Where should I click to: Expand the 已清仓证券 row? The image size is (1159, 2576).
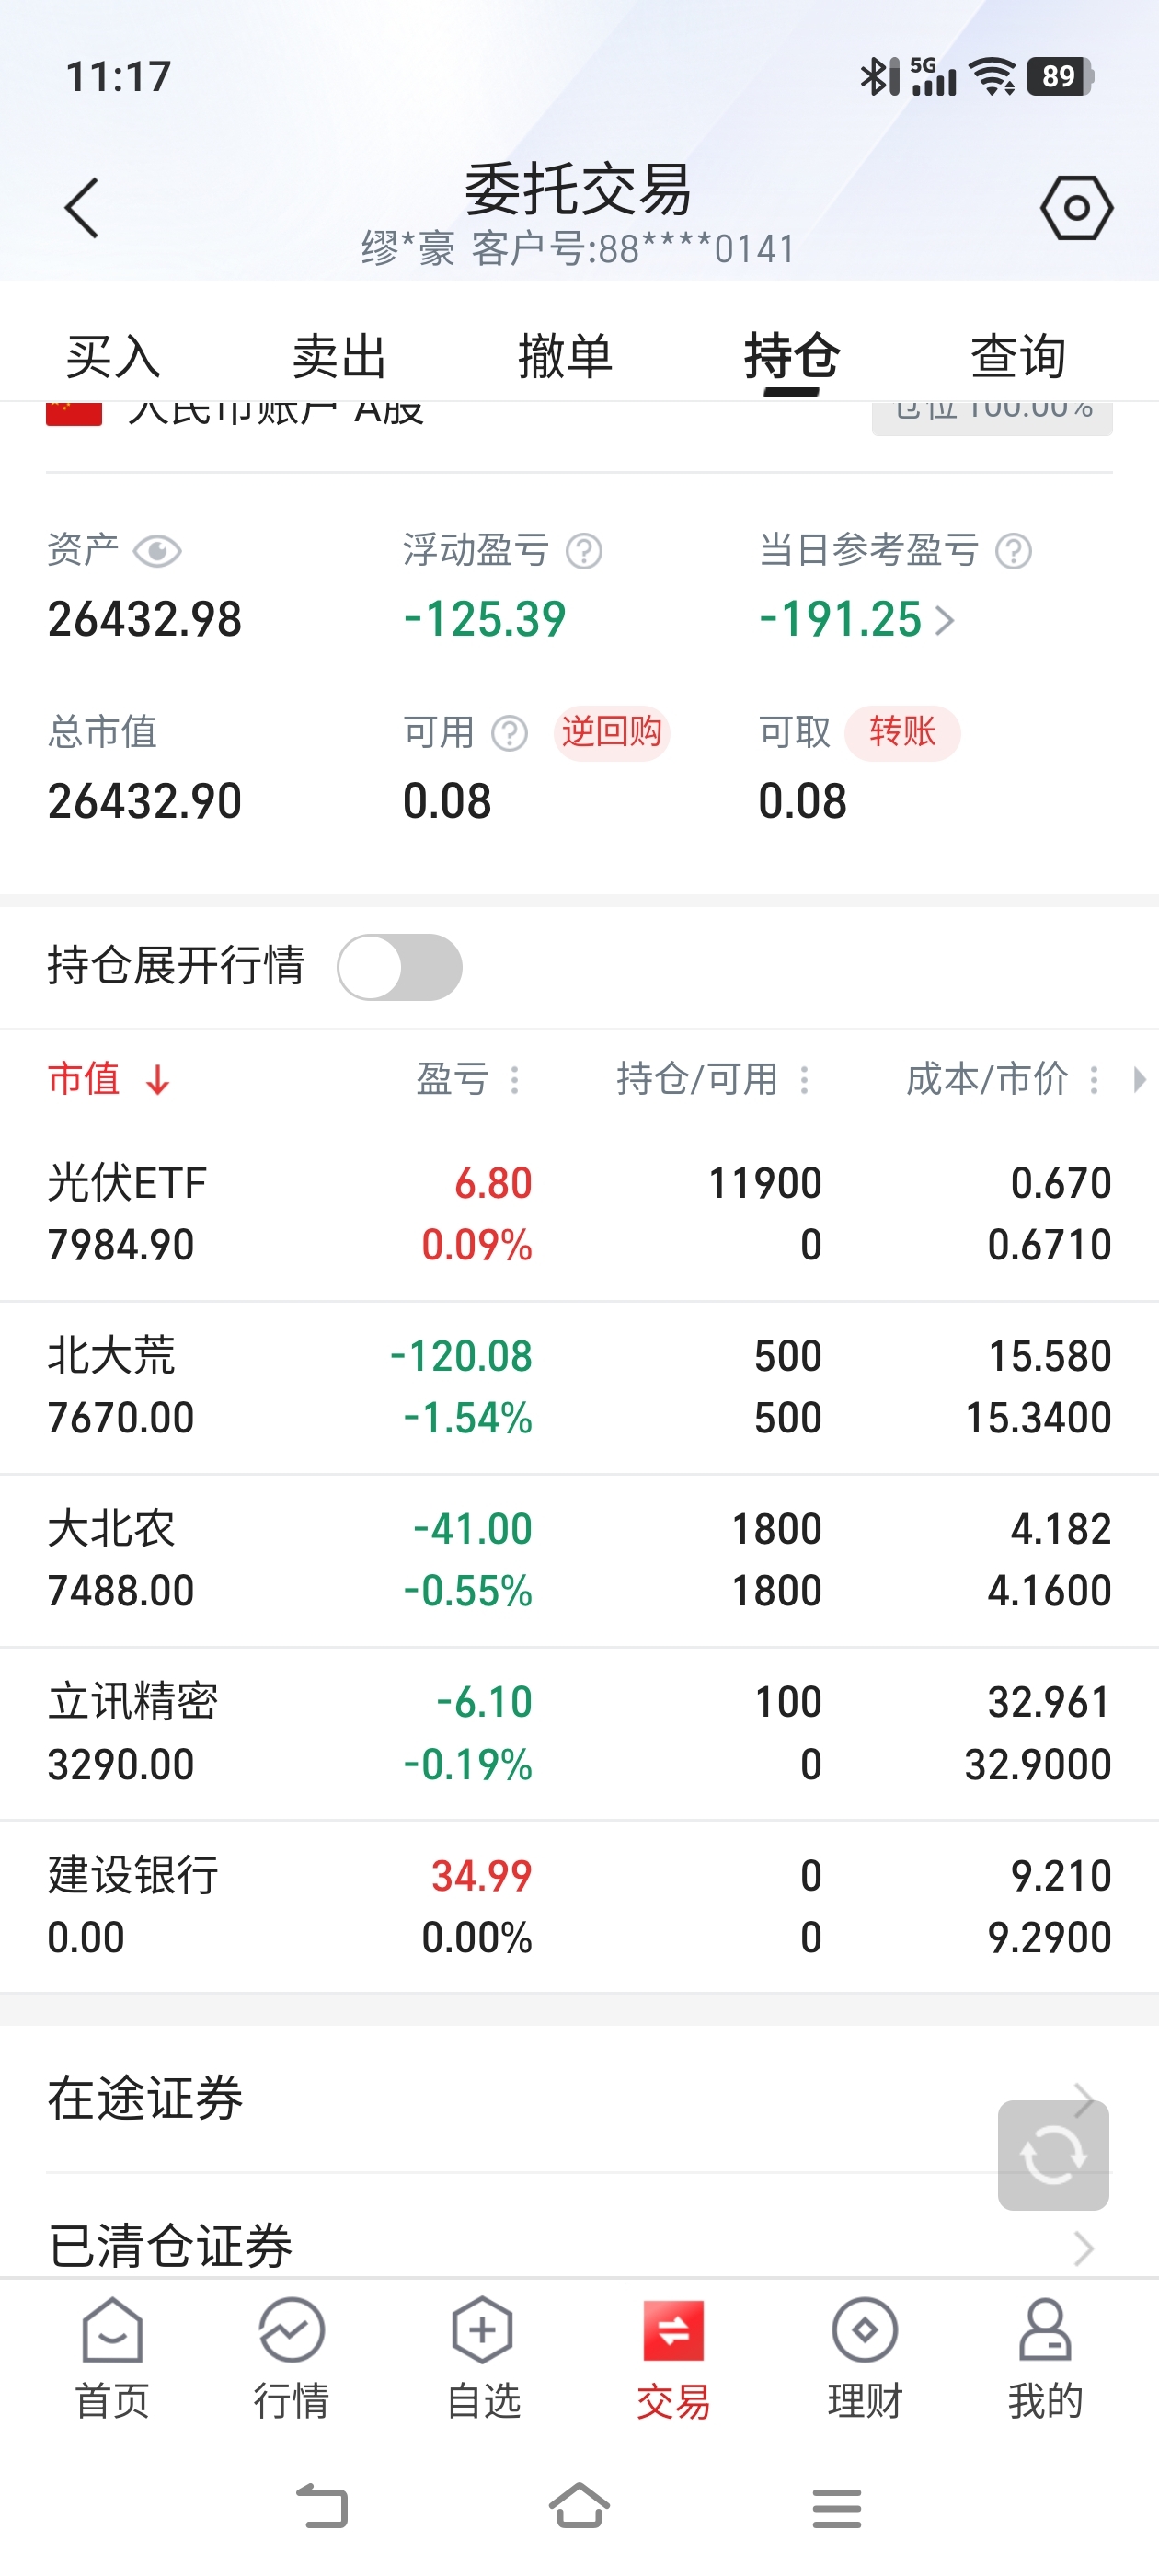coord(579,2244)
